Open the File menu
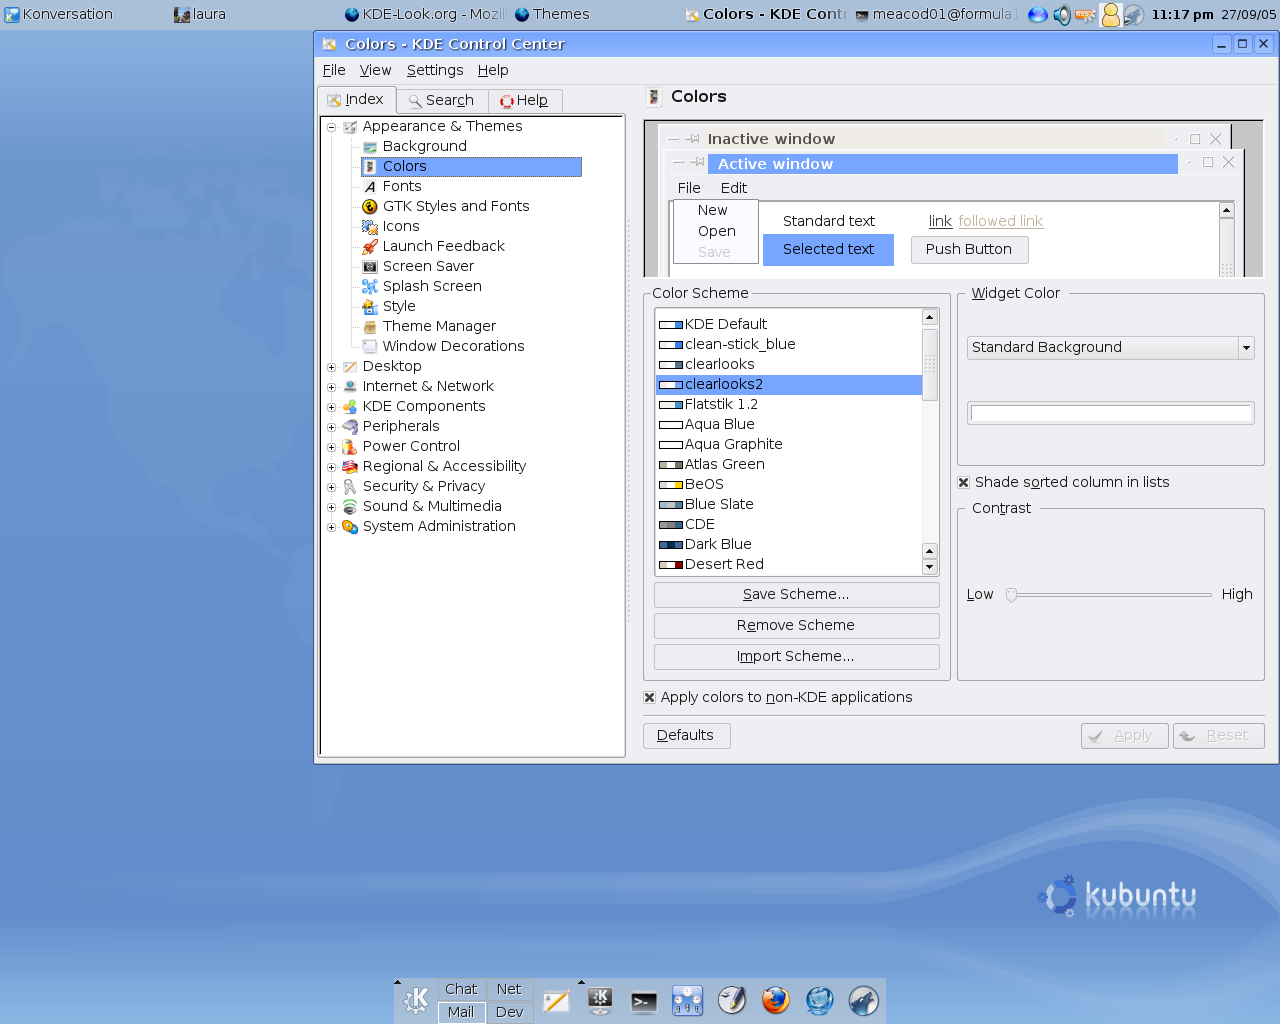The image size is (1280, 1024). [x=334, y=70]
